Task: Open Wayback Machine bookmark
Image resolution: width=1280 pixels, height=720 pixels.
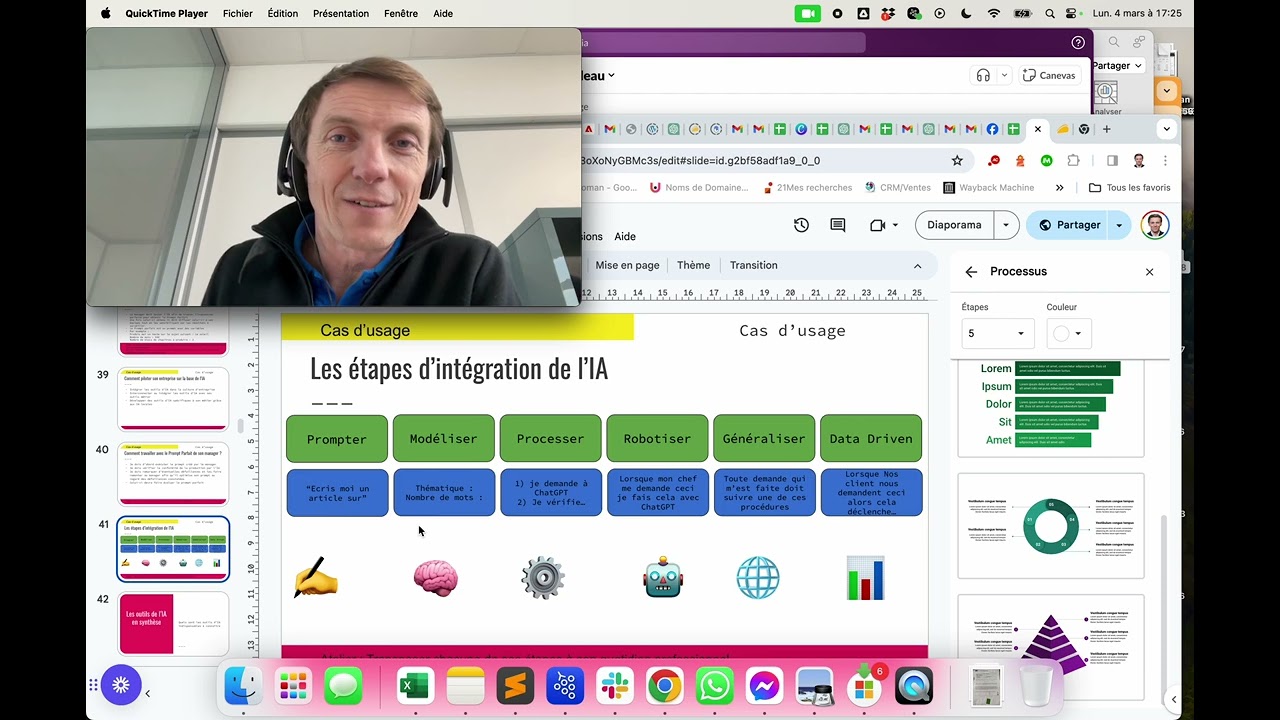Action: click(x=987, y=187)
